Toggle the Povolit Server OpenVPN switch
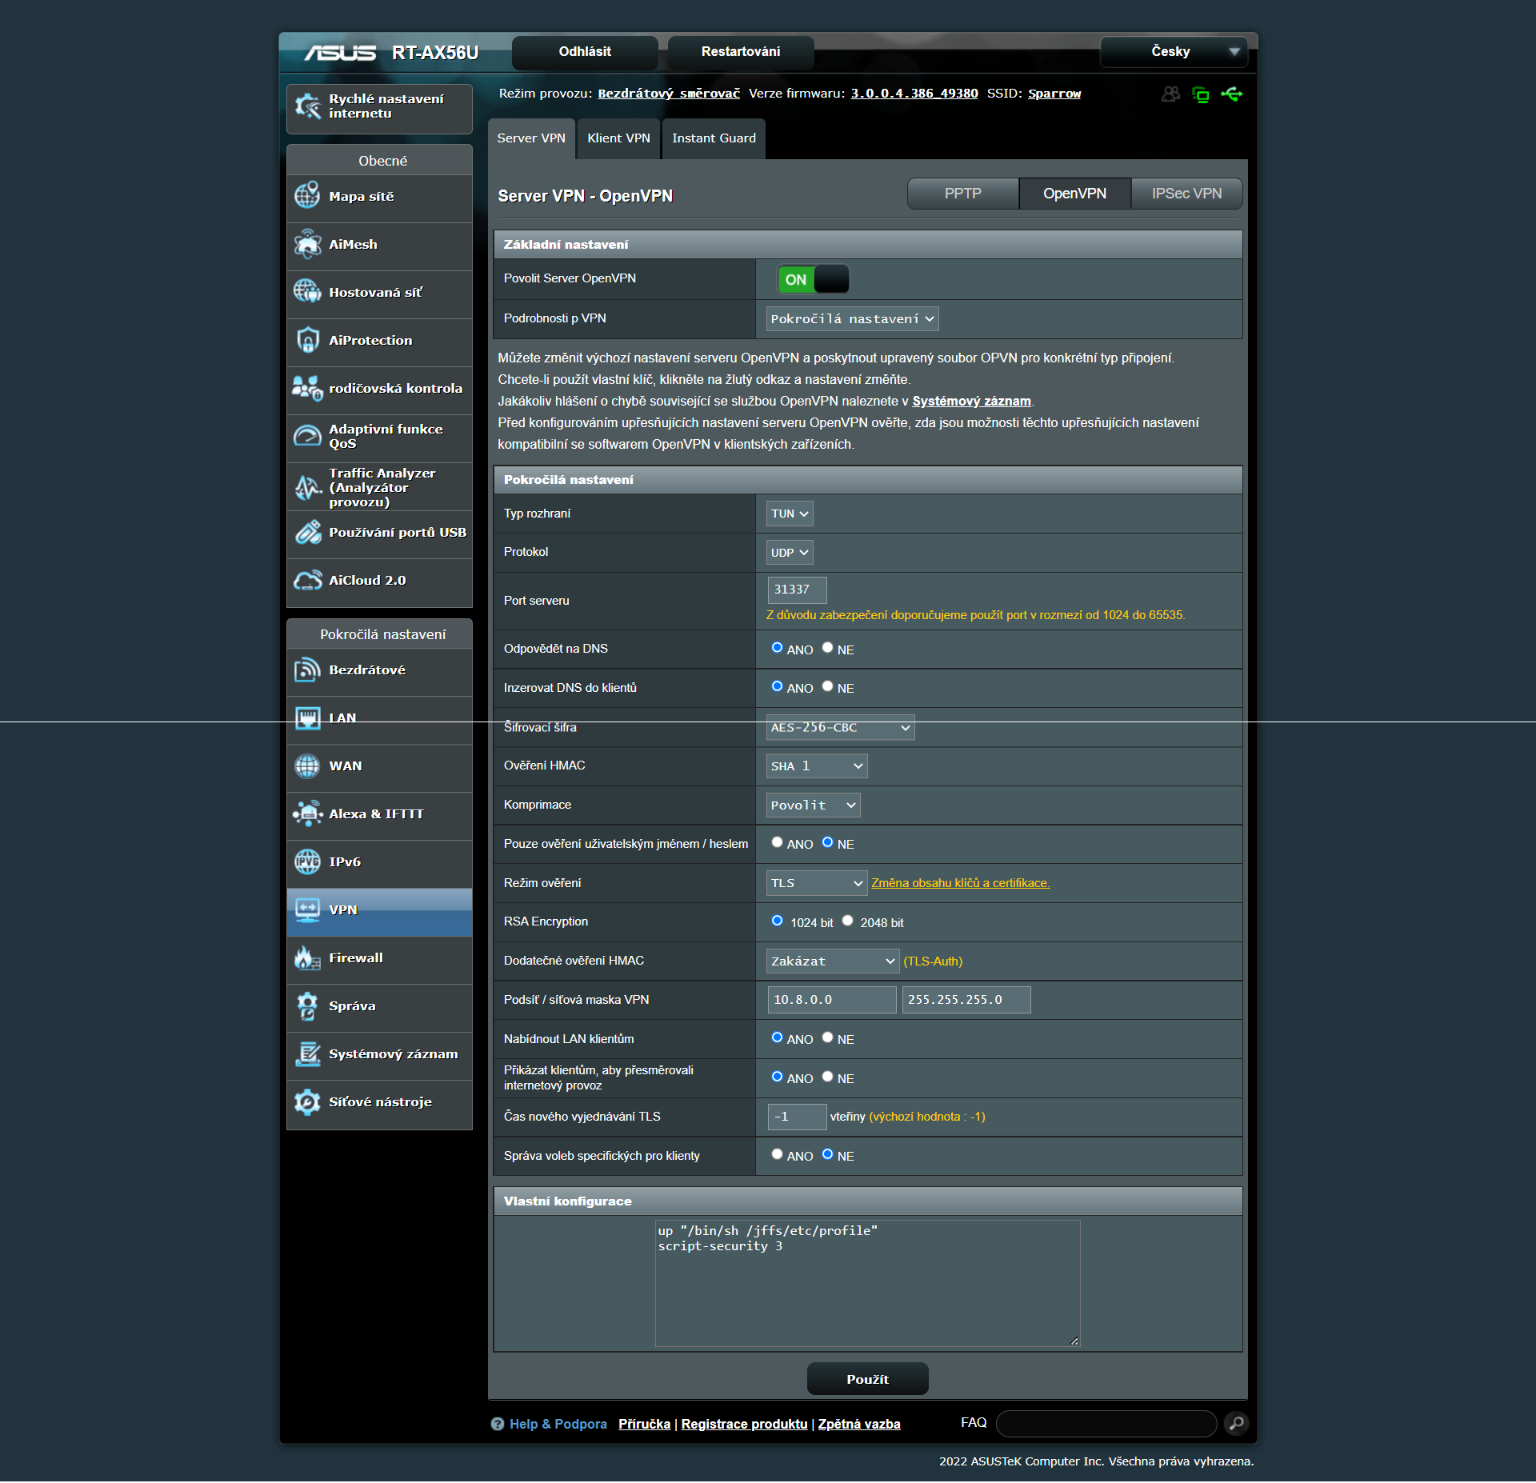 813,279
